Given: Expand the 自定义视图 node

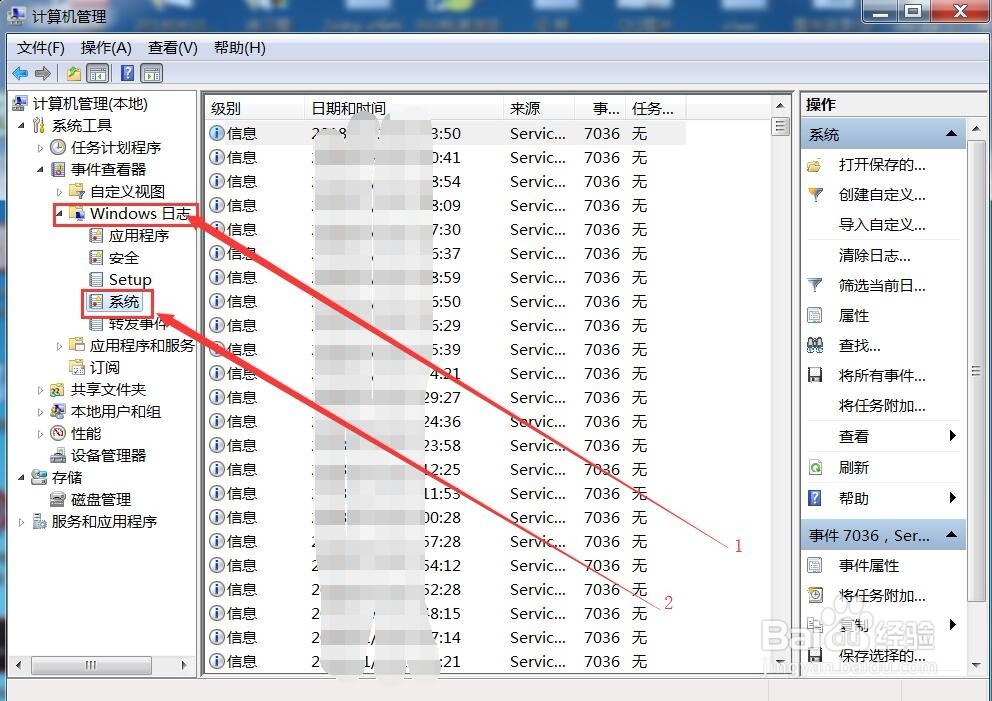Looking at the screenshot, I should [59, 192].
